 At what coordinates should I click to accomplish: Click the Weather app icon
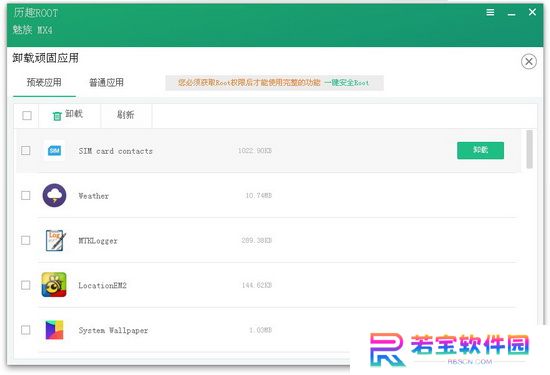click(x=54, y=195)
